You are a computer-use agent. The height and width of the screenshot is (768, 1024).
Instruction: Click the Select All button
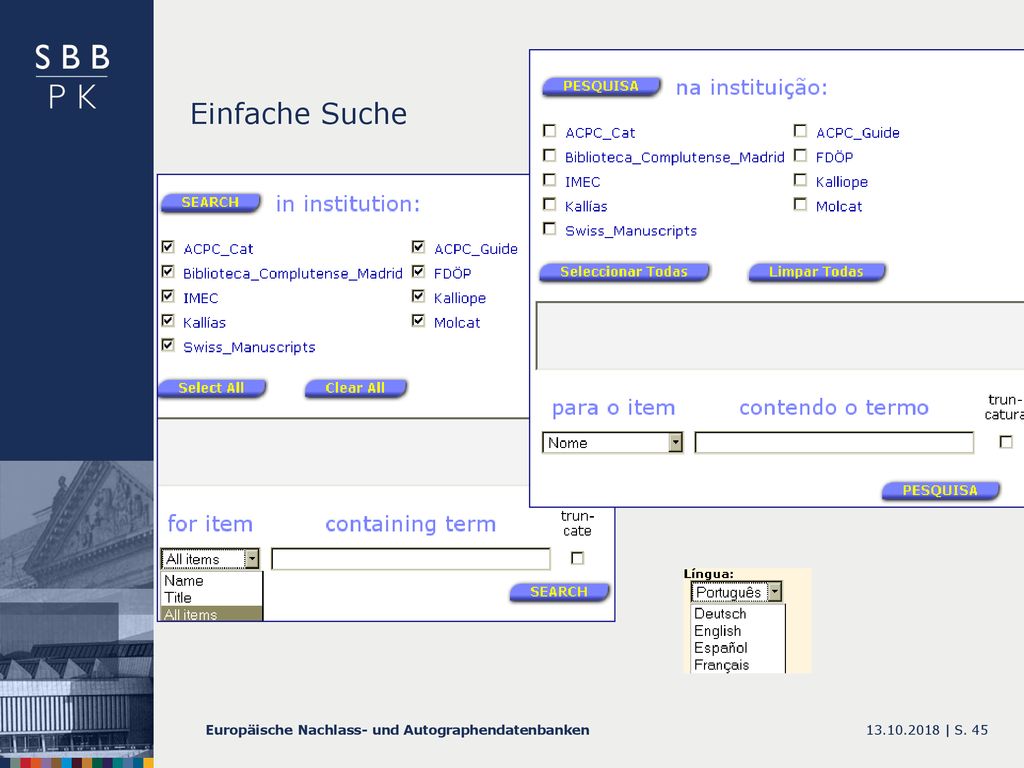point(212,388)
